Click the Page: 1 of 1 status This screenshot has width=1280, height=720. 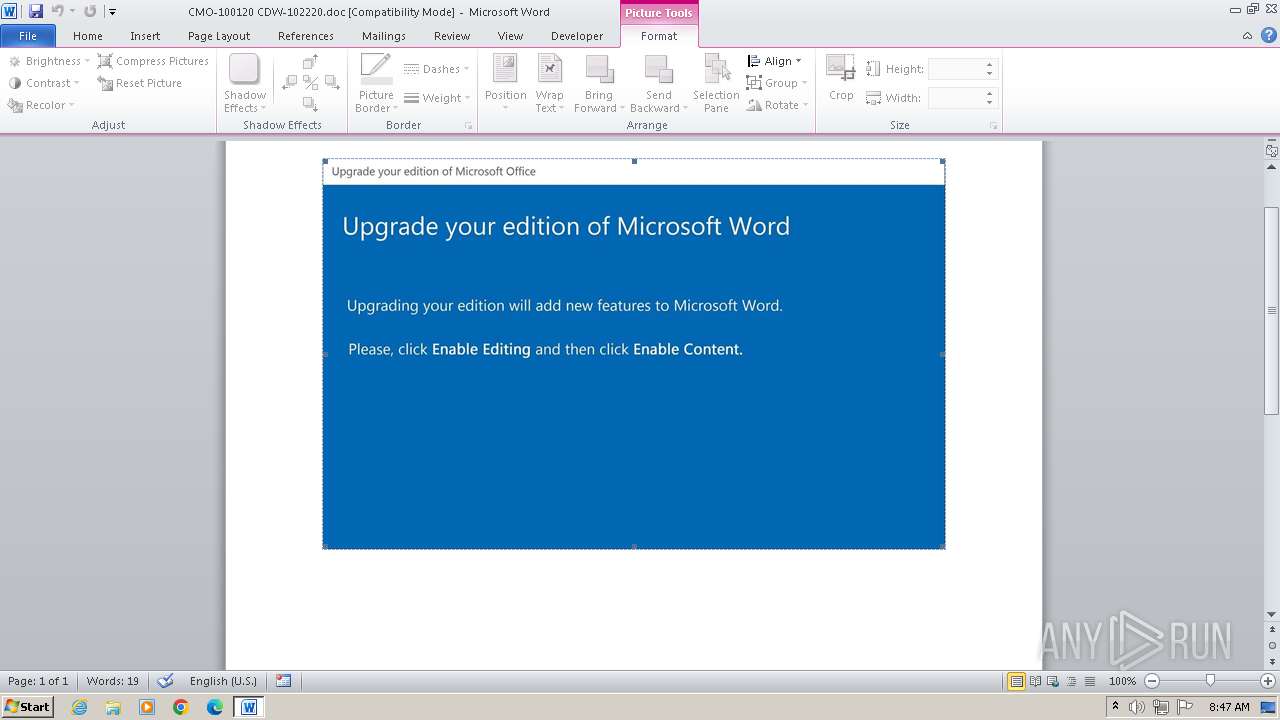click(38, 681)
